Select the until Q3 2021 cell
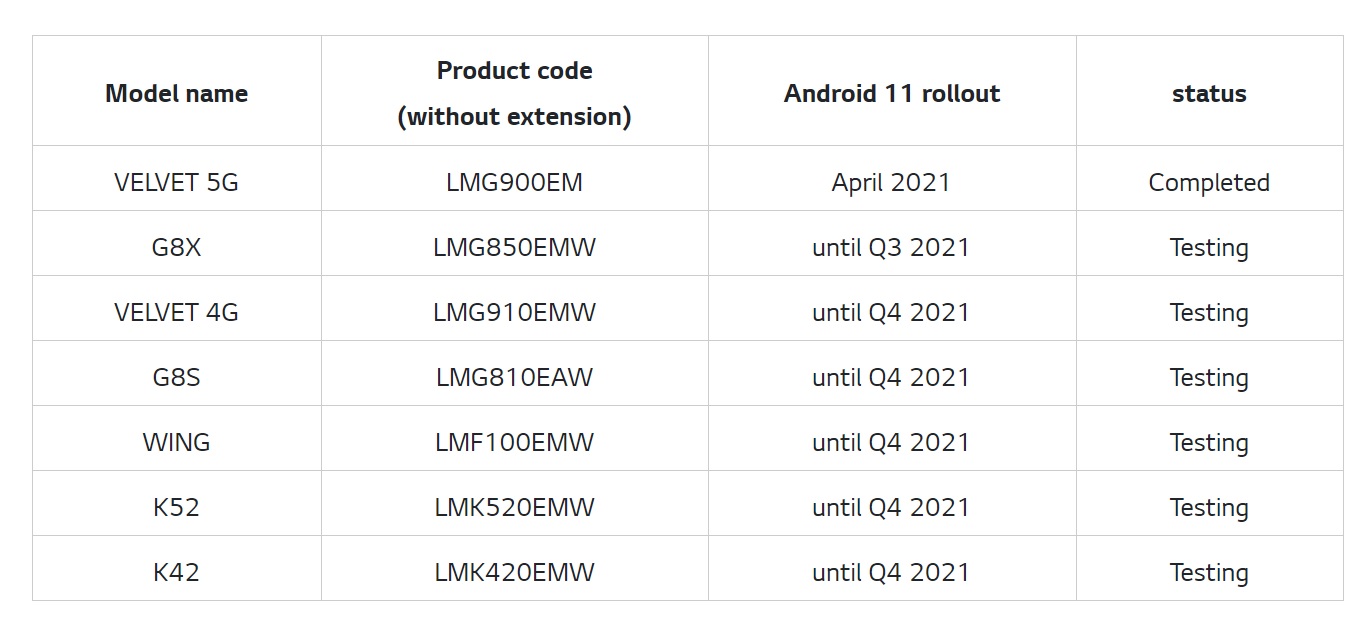Viewport: 1370px width, 622px height. (891, 248)
